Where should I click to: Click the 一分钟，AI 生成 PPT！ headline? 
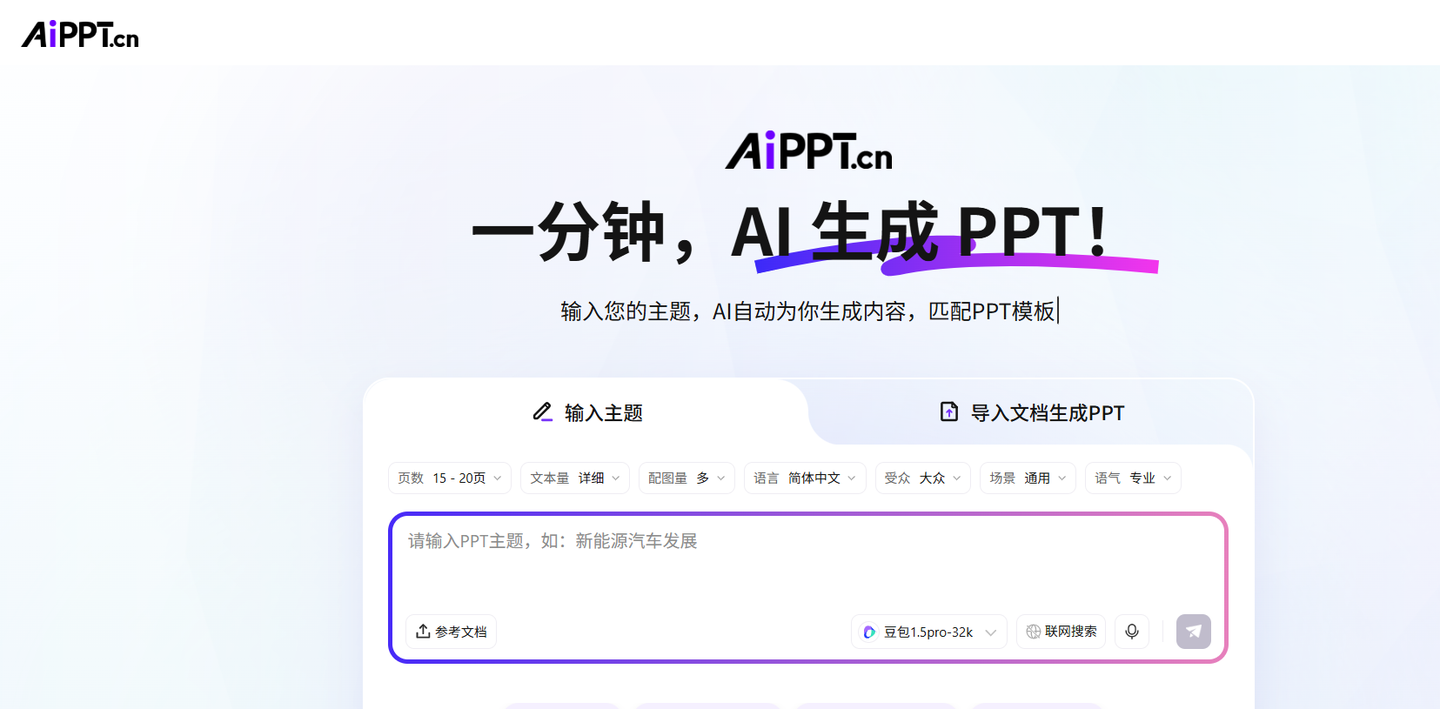point(791,232)
